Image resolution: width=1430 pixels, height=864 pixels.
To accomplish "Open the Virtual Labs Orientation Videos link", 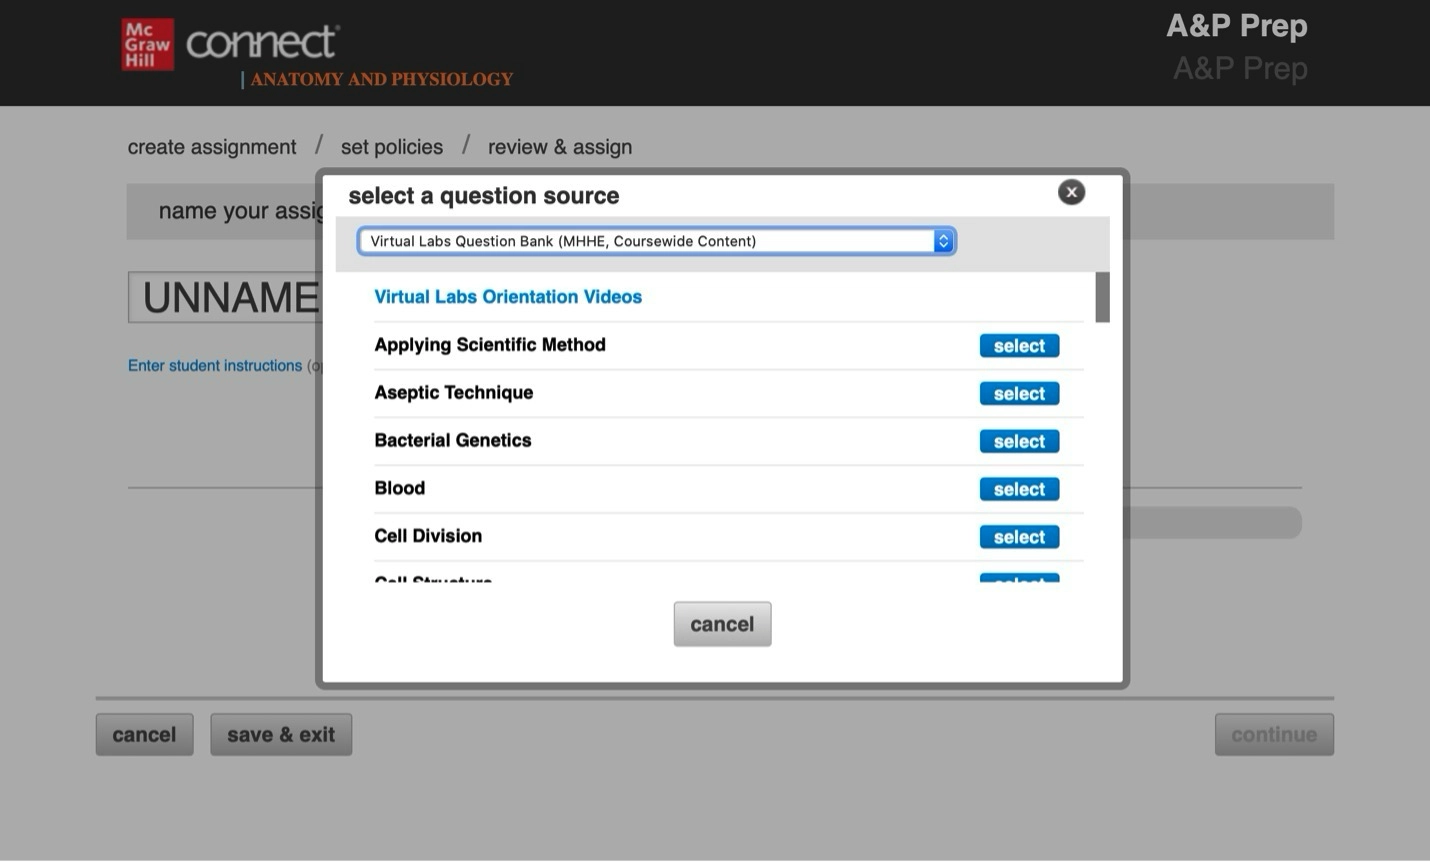I will point(508,297).
